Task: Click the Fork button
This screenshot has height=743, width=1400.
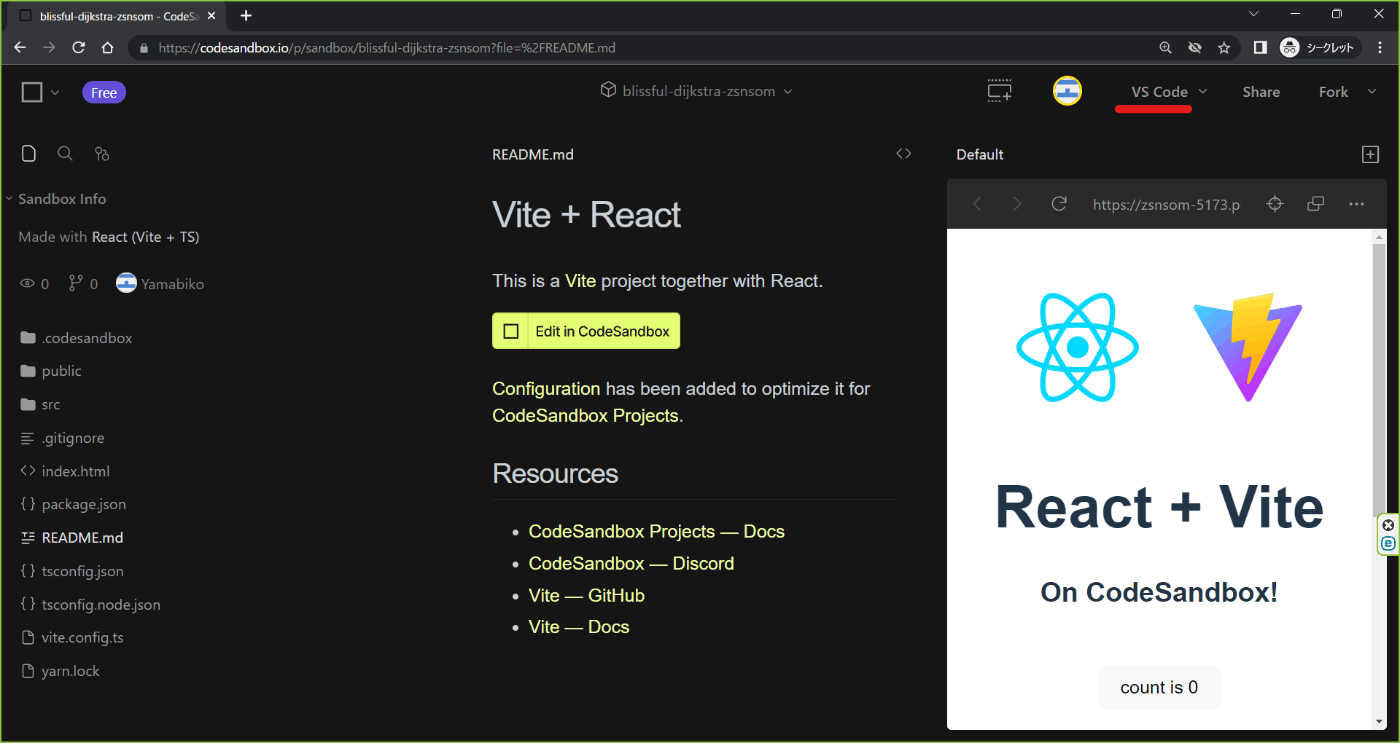Action: click(x=1333, y=92)
